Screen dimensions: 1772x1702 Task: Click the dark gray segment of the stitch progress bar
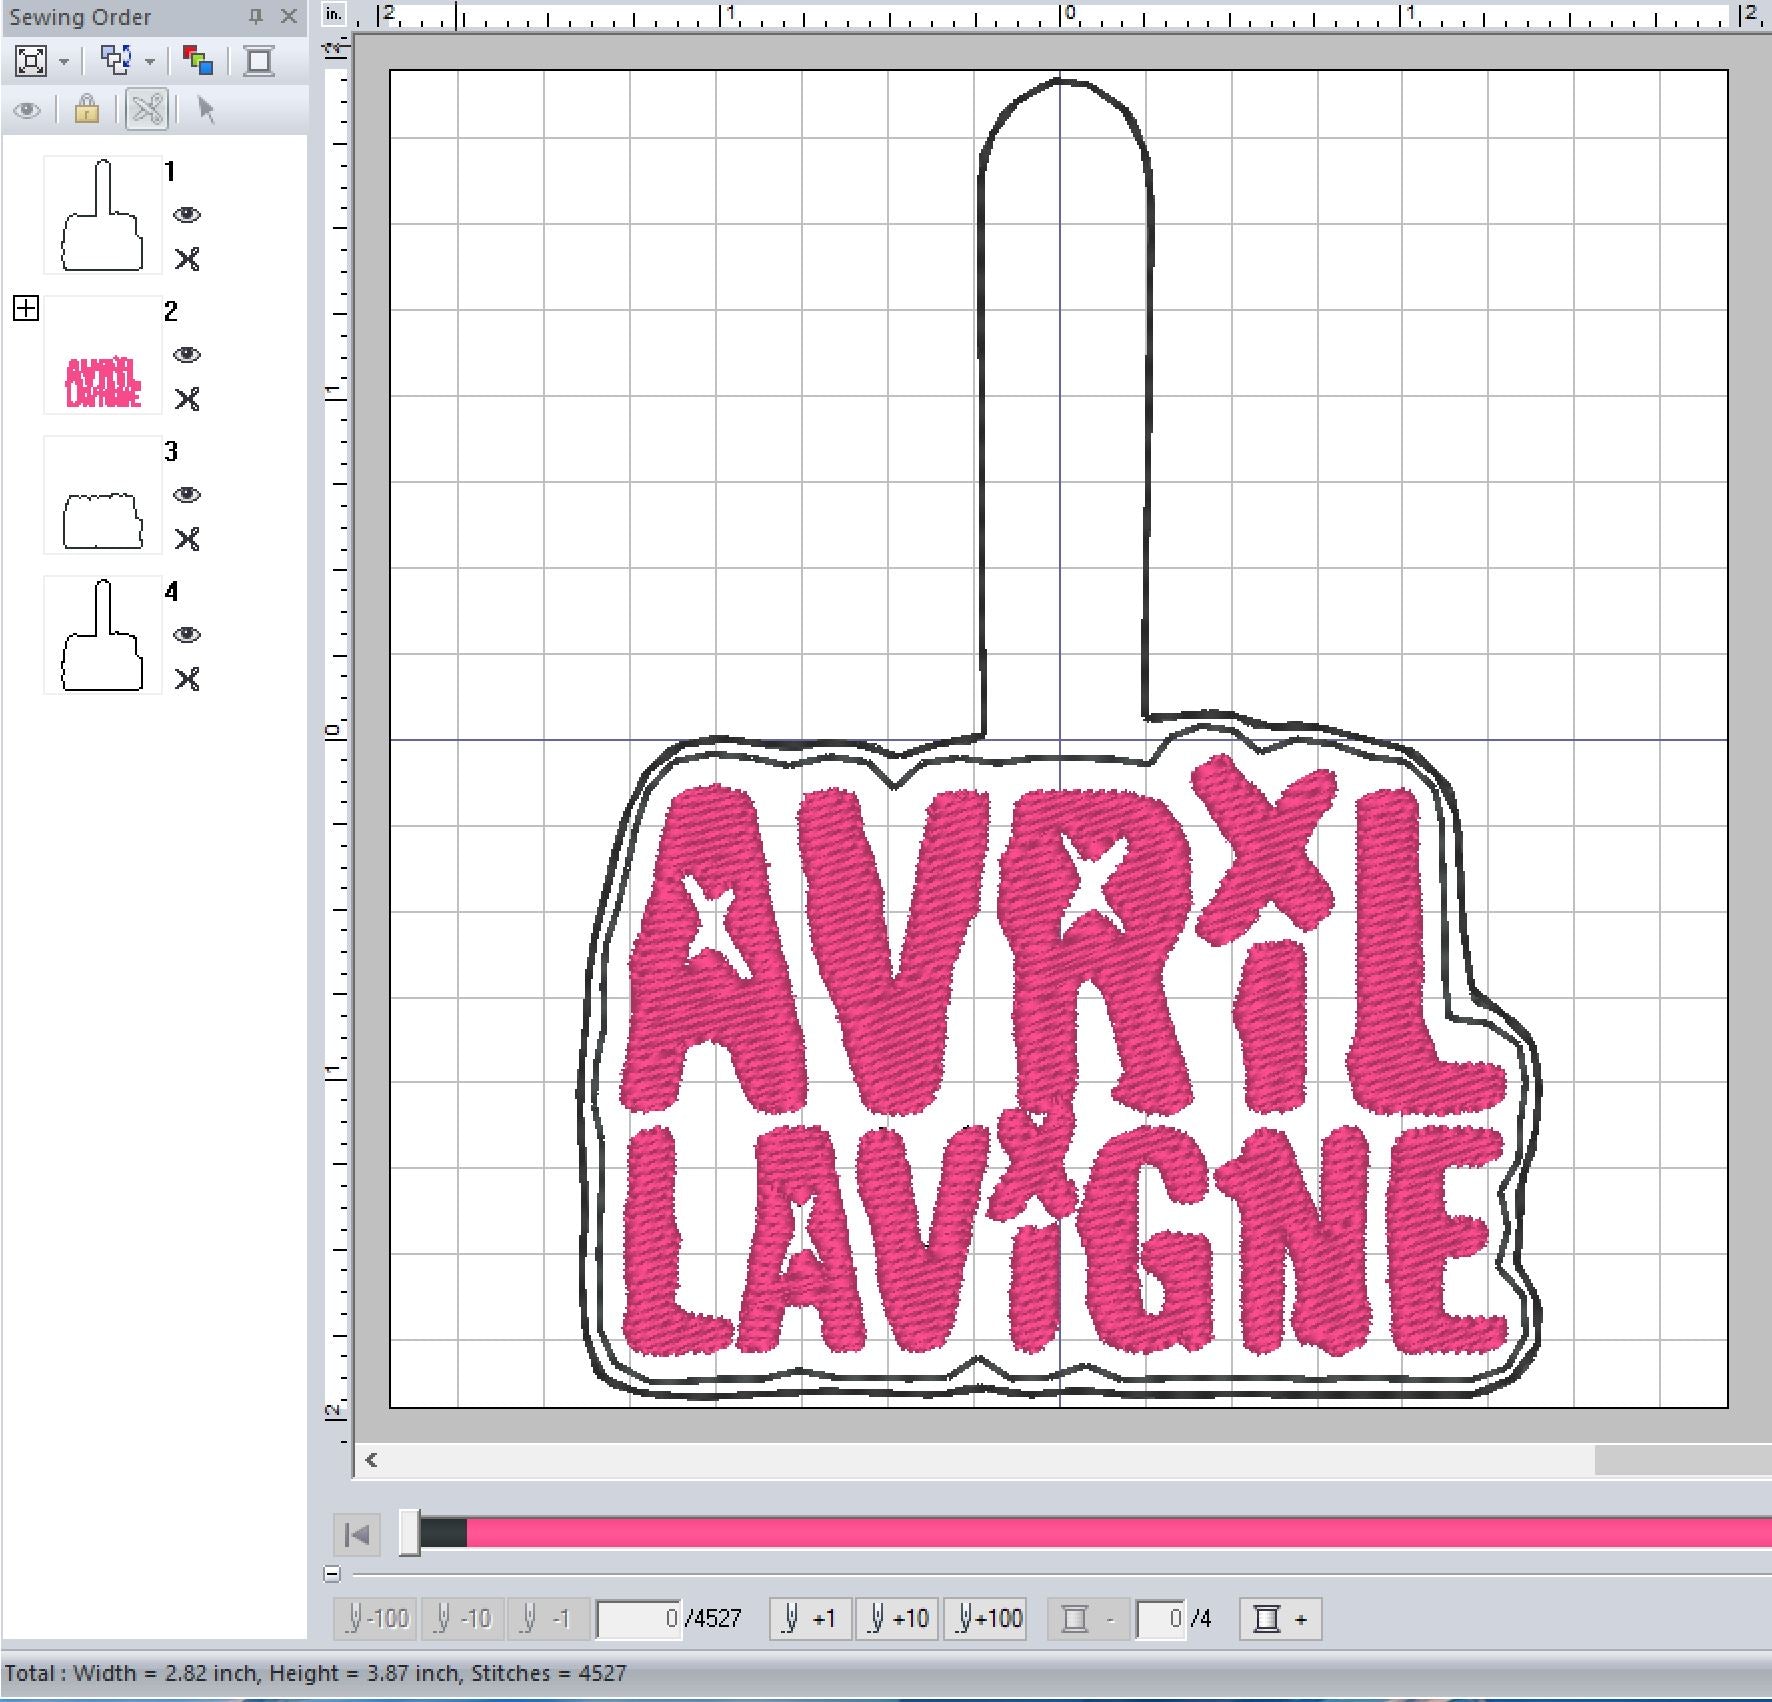(443, 1532)
